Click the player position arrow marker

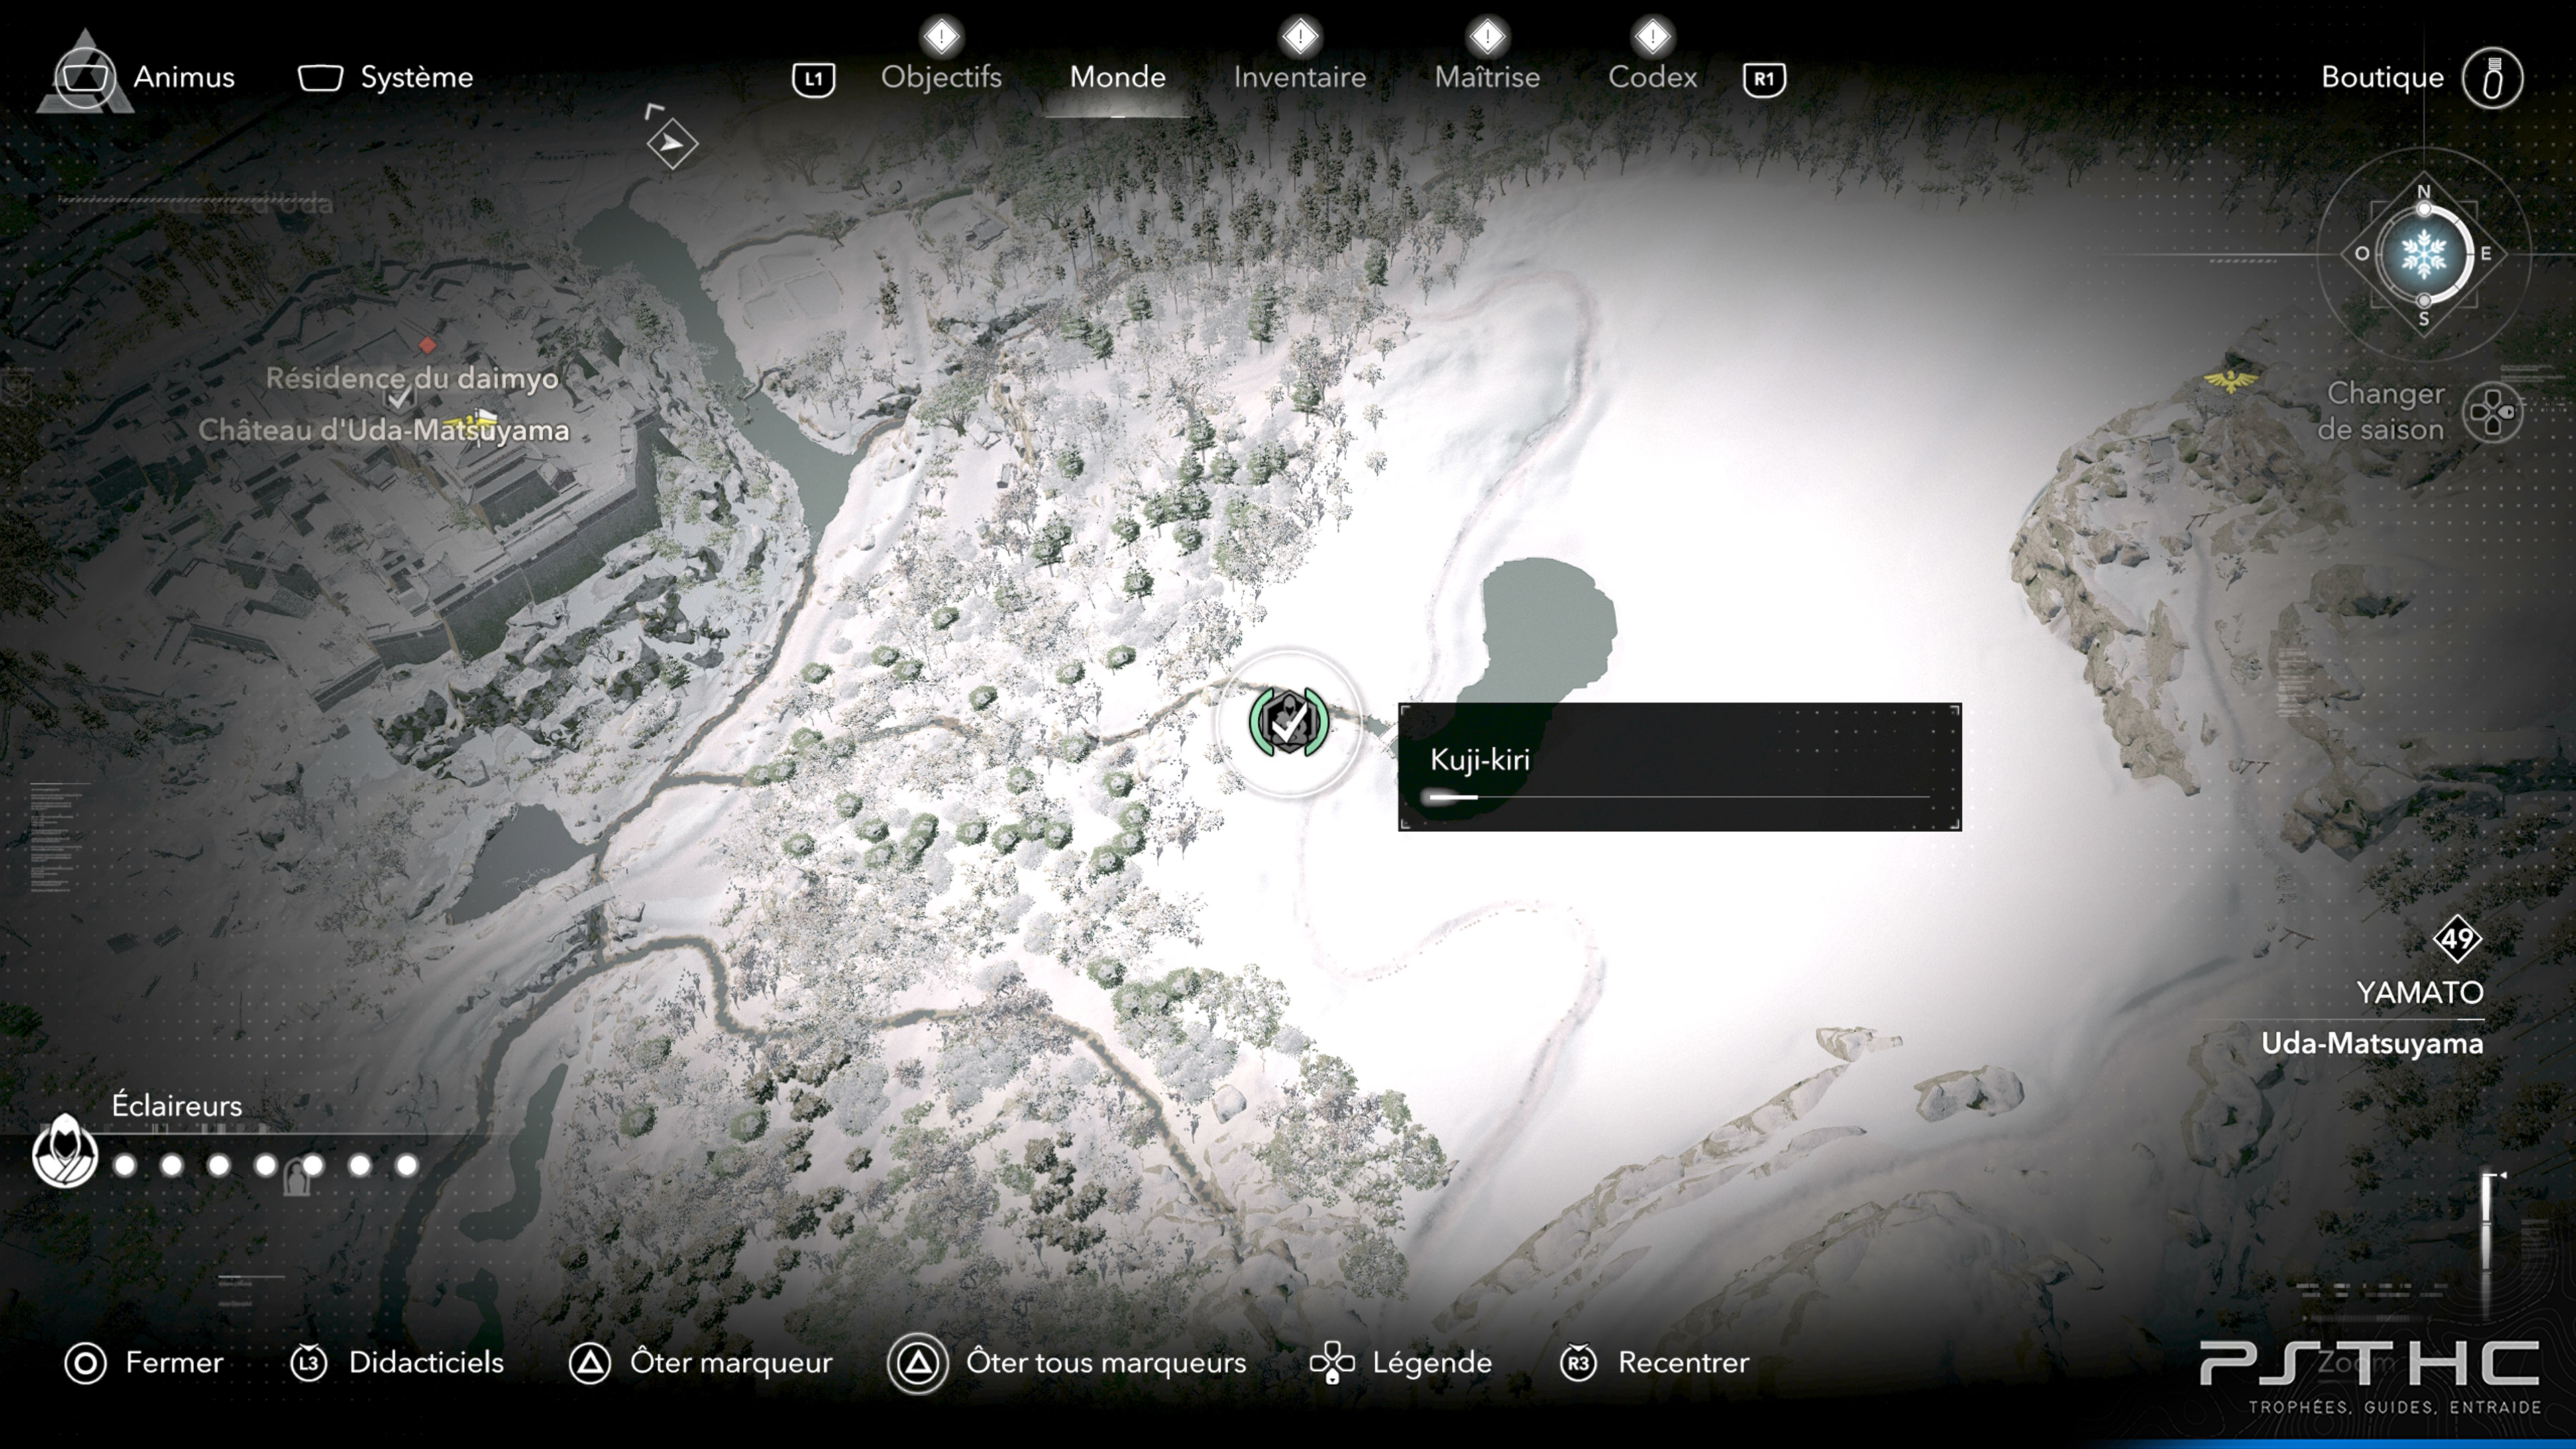(672, 144)
